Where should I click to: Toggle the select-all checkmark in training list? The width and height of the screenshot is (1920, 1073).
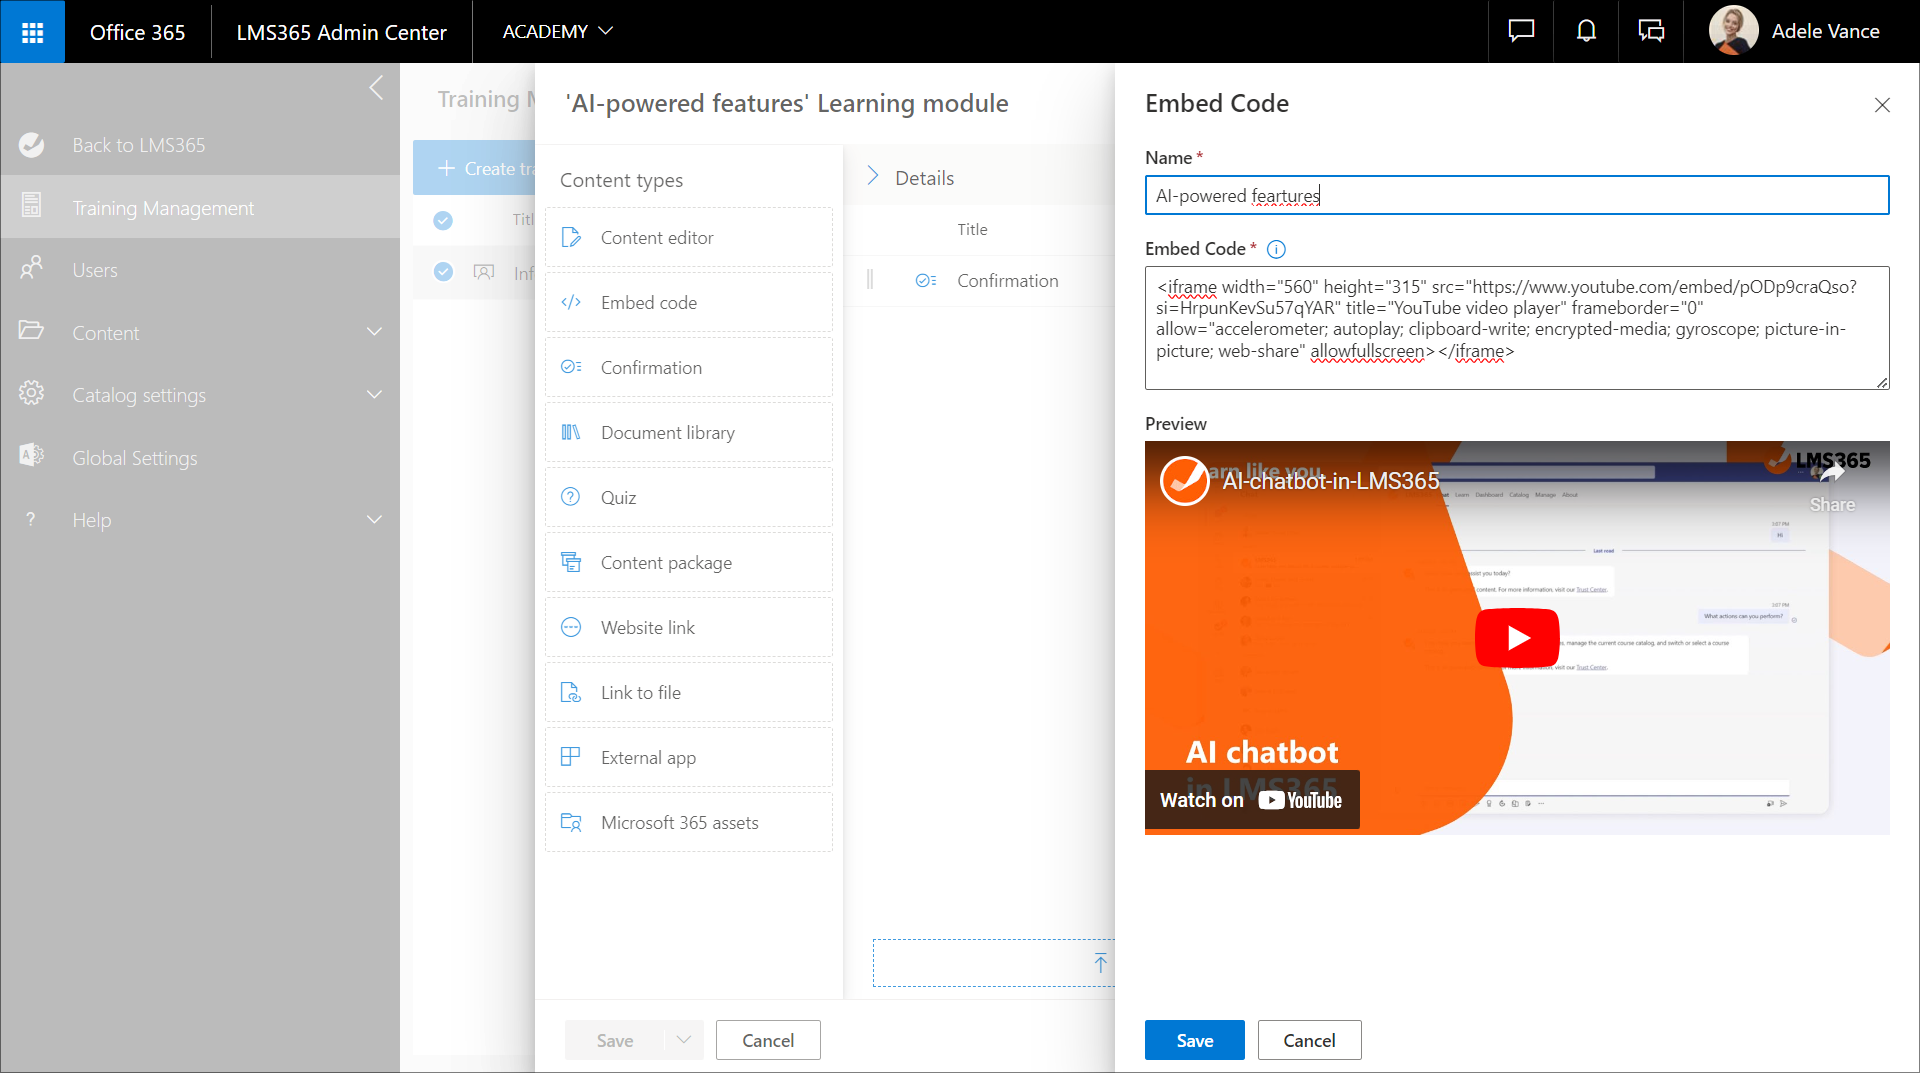tap(443, 220)
